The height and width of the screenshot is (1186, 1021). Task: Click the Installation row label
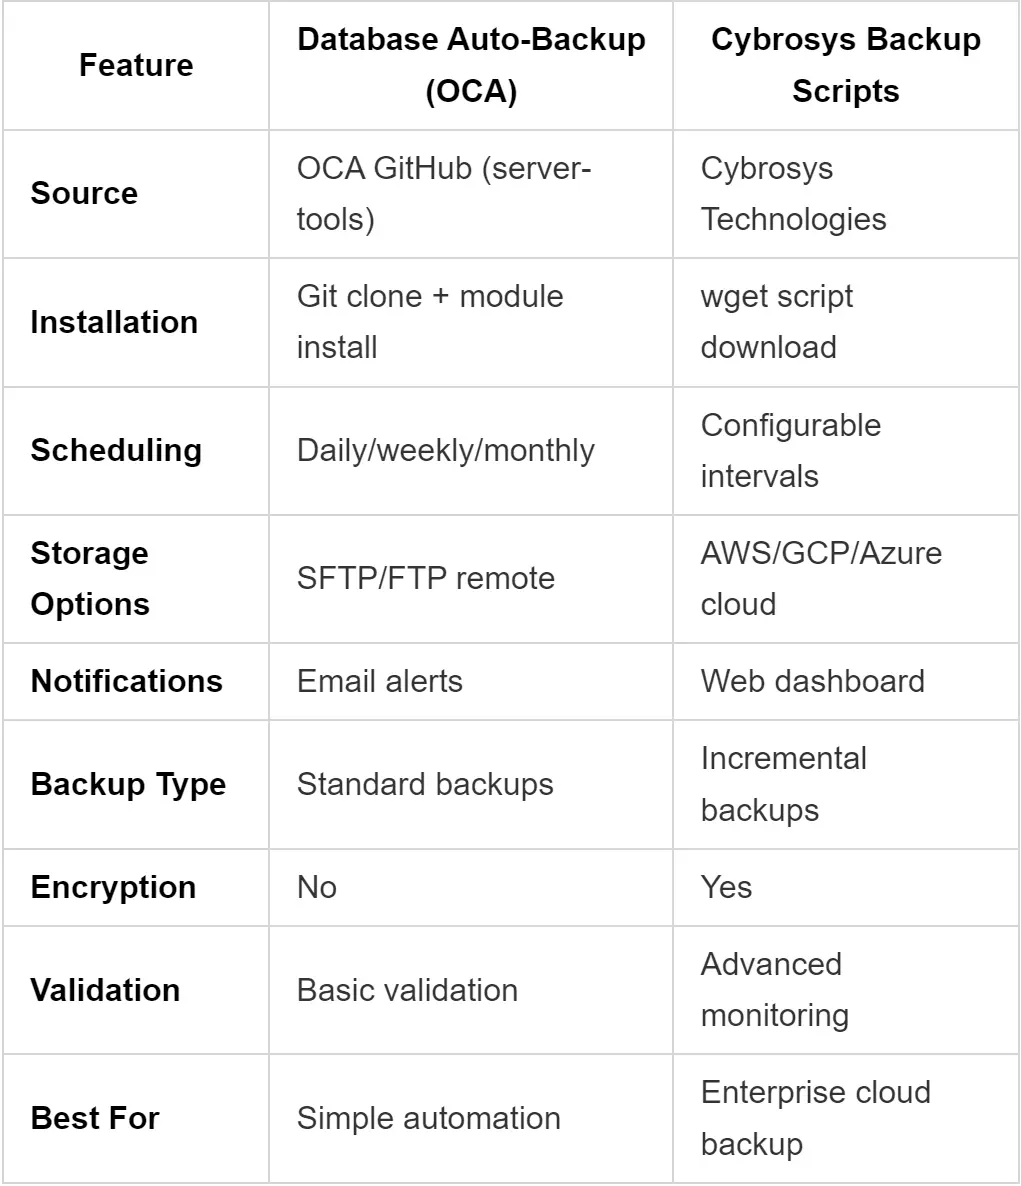114,322
